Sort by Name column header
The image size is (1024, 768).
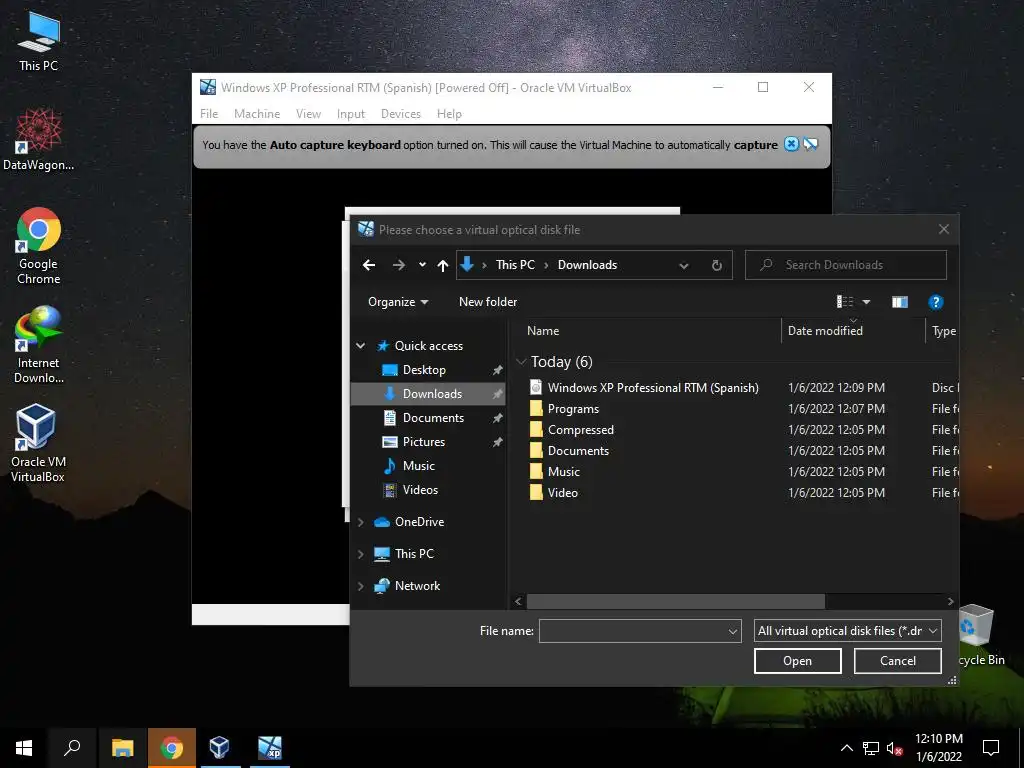tap(543, 330)
